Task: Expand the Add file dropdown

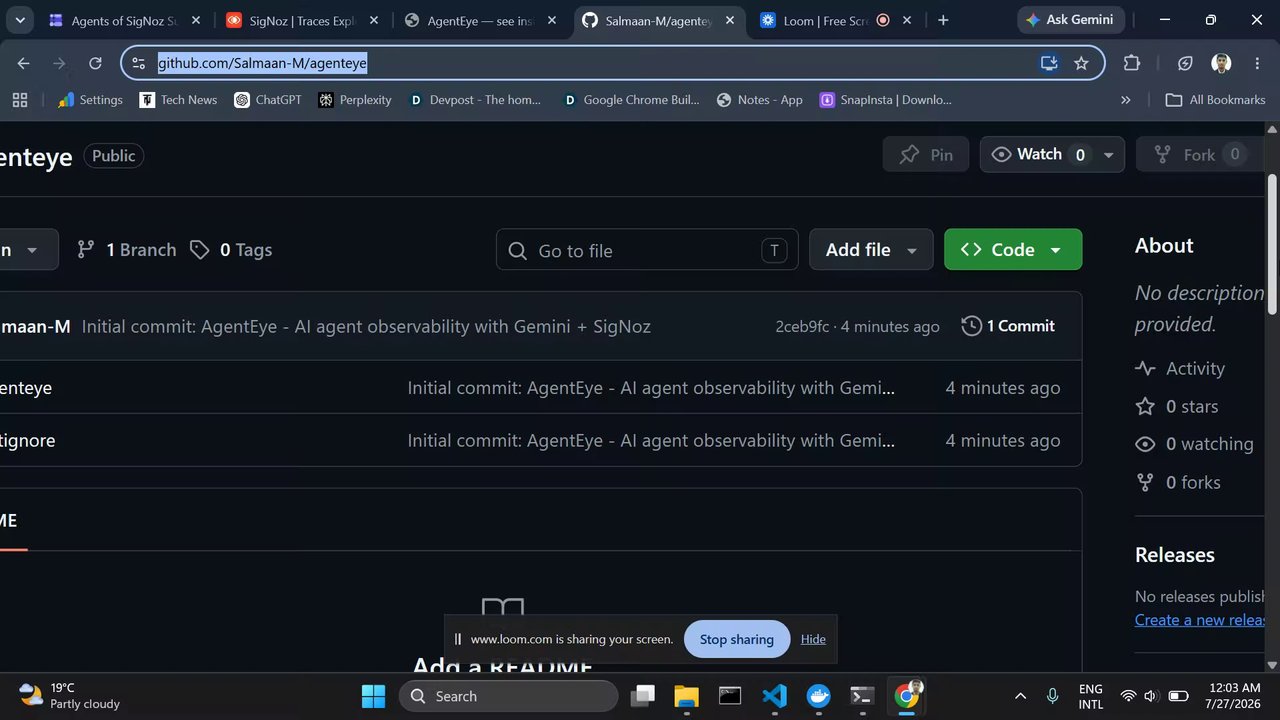Action: coord(871,250)
